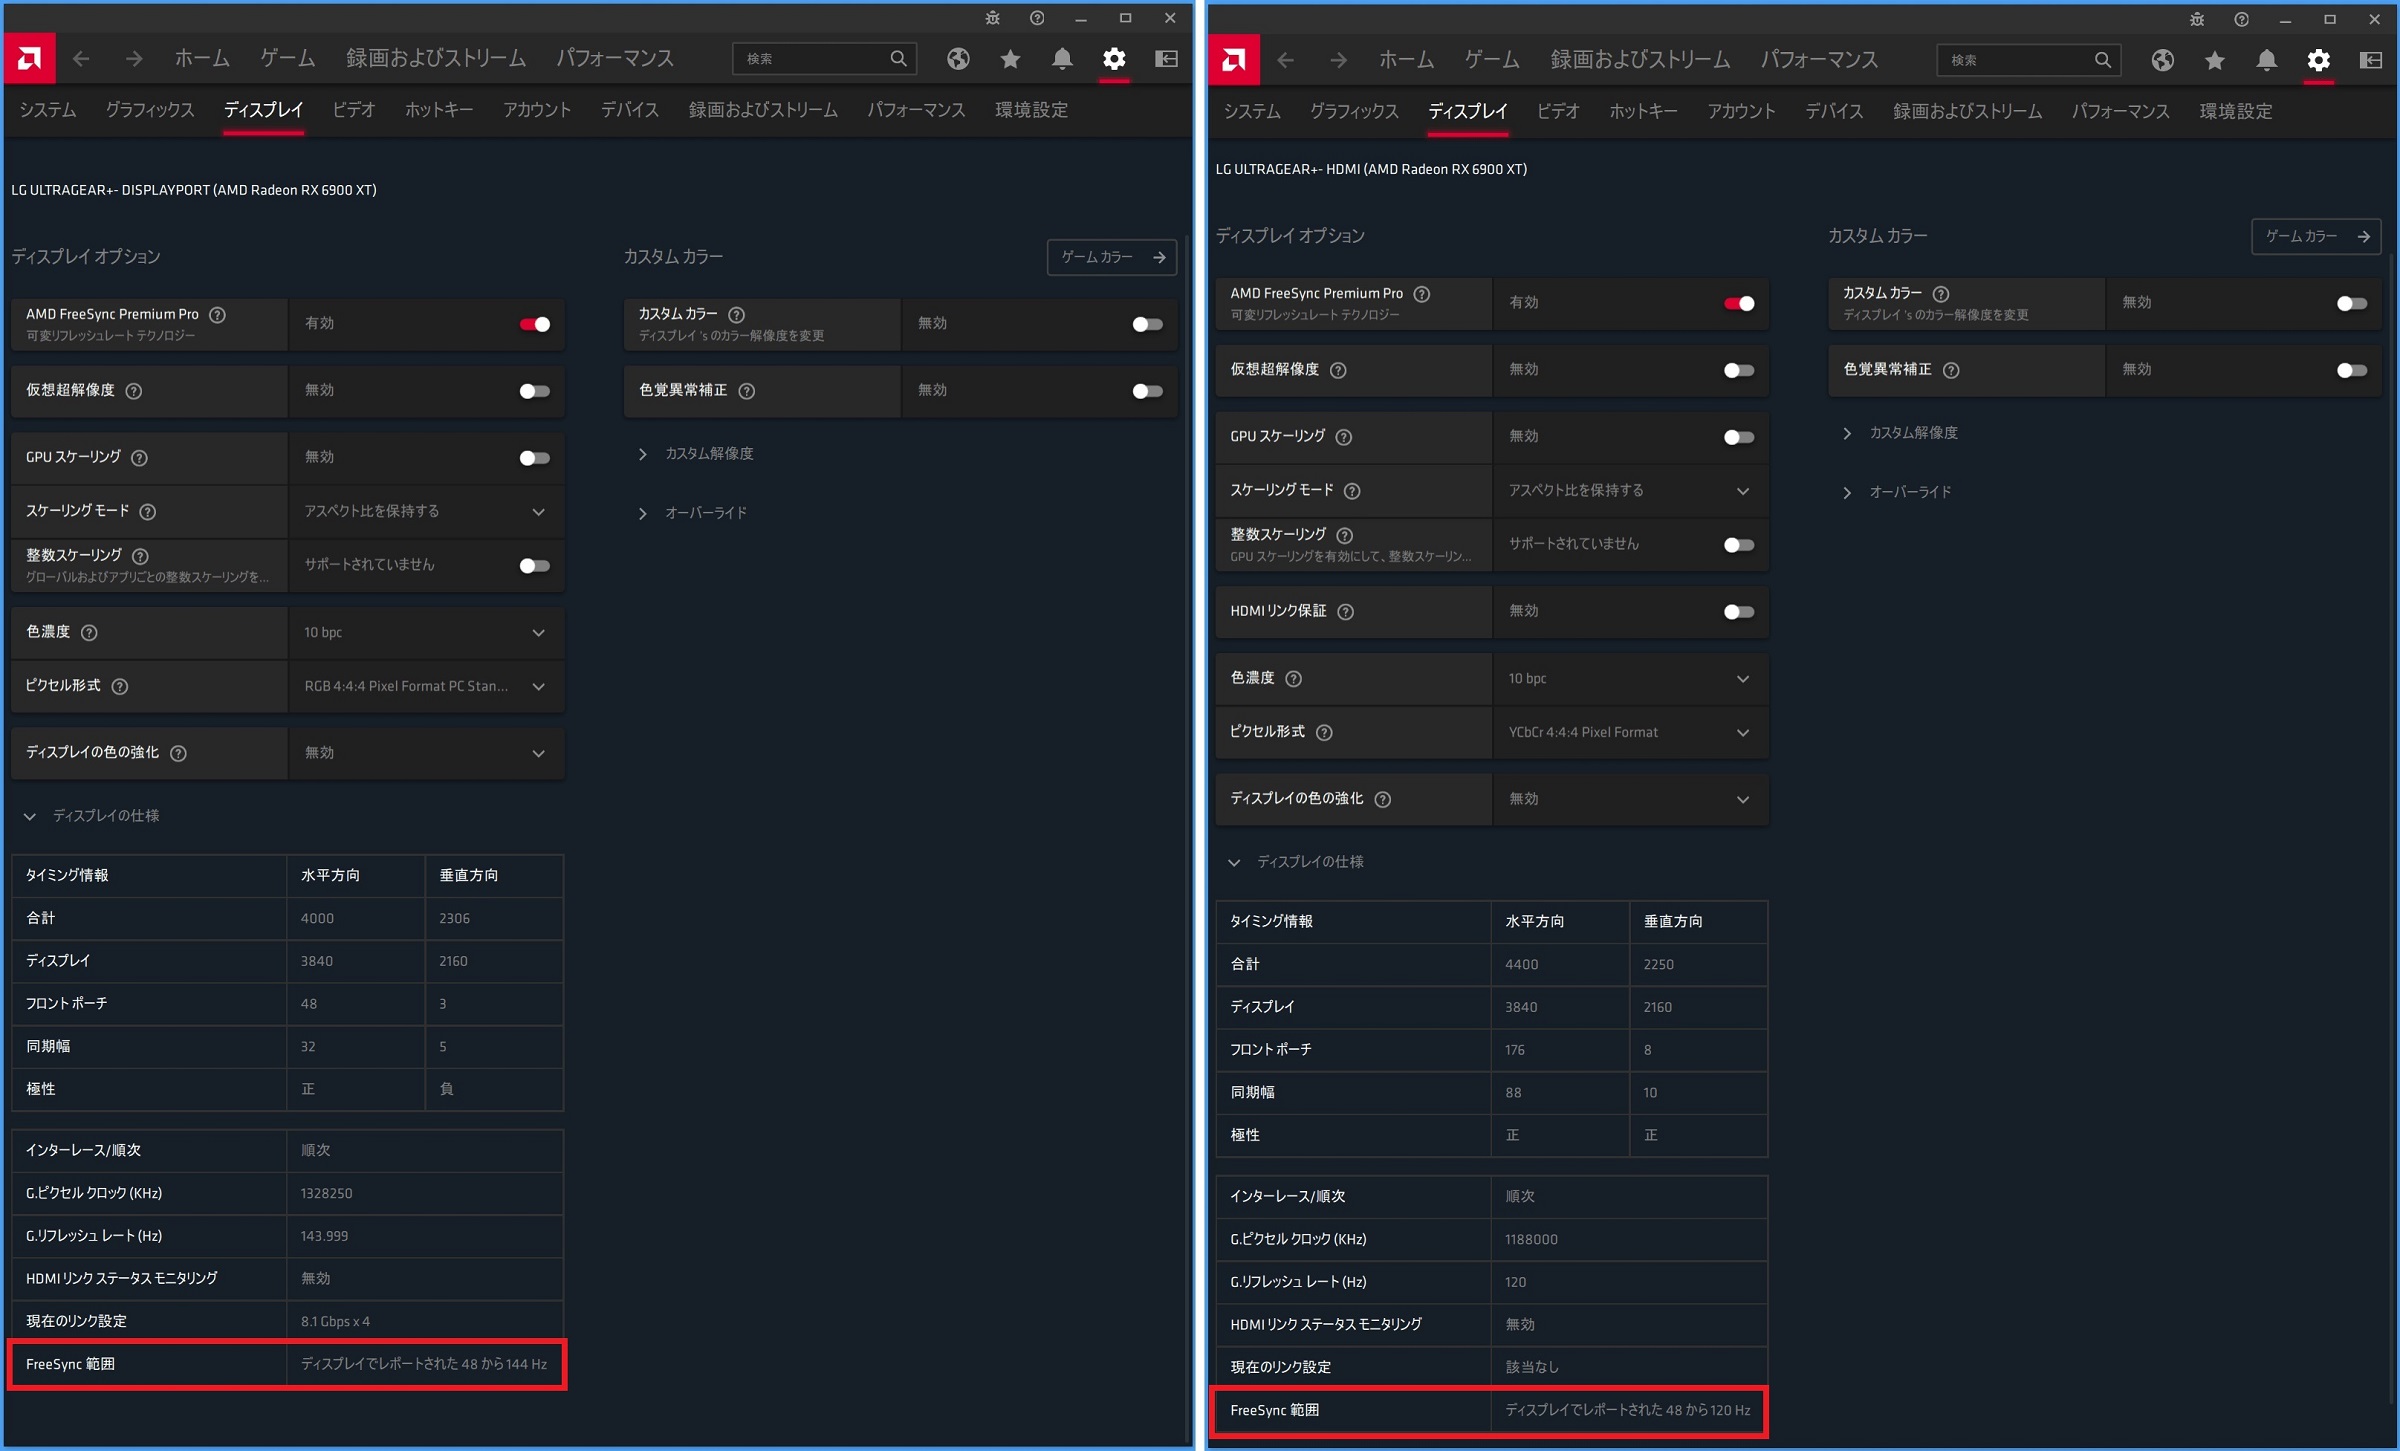This screenshot has height=1451, width=2400.
Task: Open settings gear in right window
Action: [x=2318, y=61]
